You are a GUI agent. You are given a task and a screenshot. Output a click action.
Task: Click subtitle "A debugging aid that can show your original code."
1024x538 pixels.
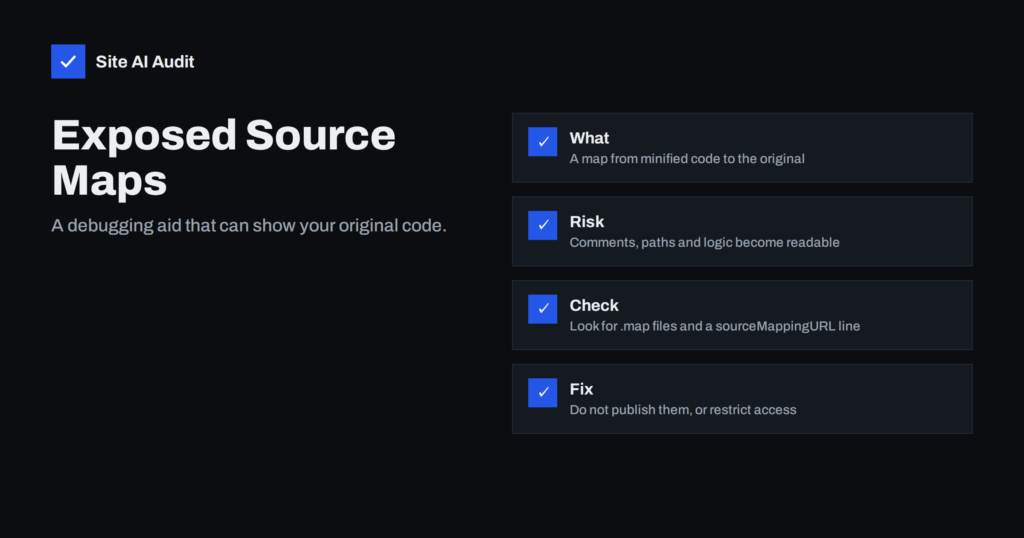pos(249,225)
